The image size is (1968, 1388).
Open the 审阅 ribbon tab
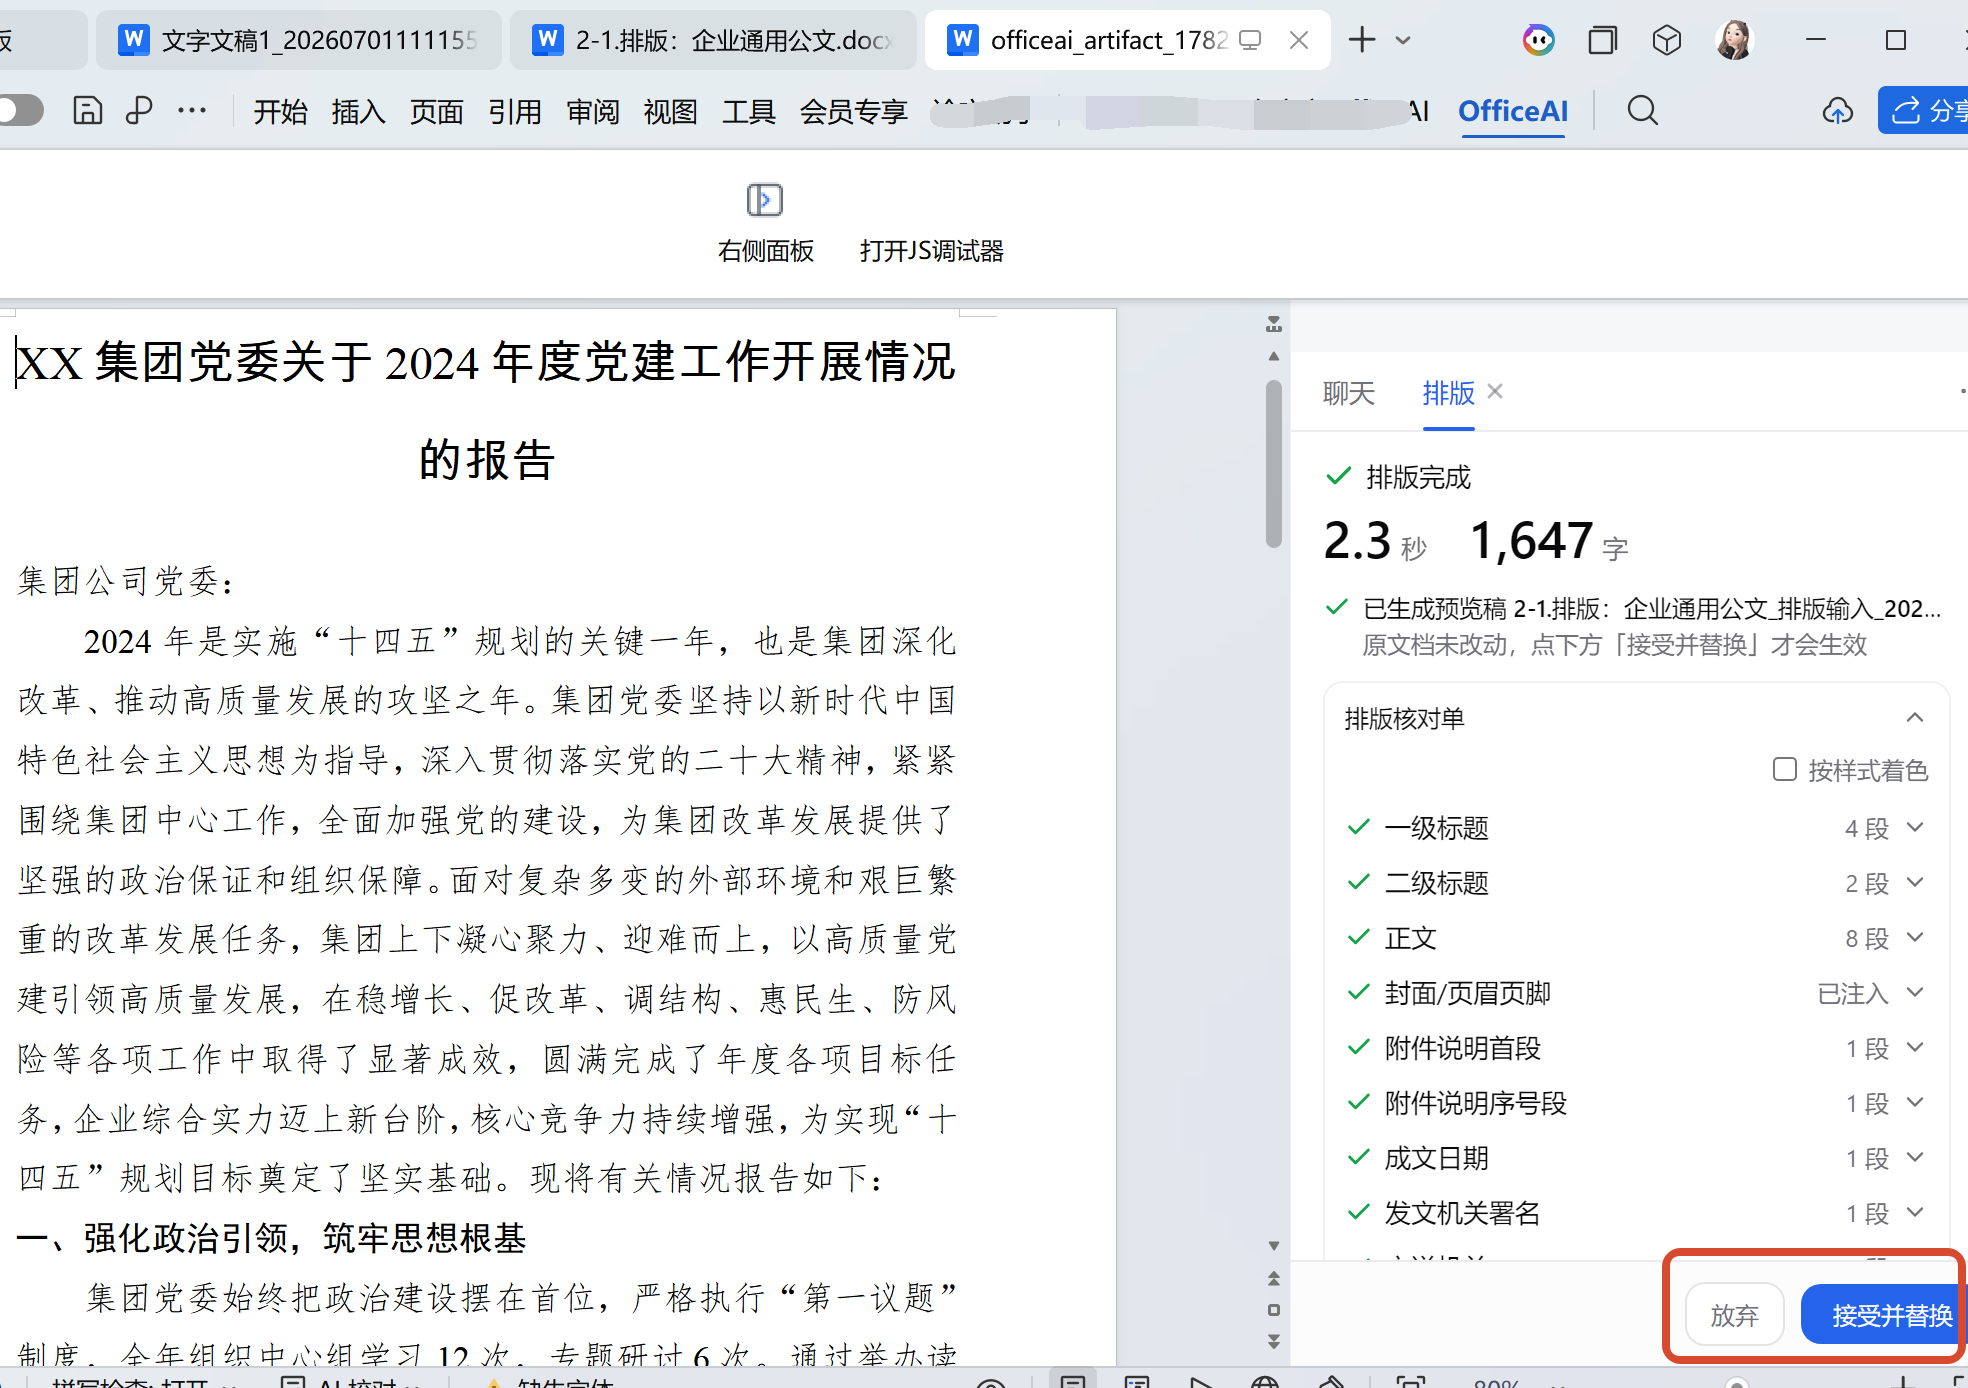pyautogui.click(x=592, y=111)
